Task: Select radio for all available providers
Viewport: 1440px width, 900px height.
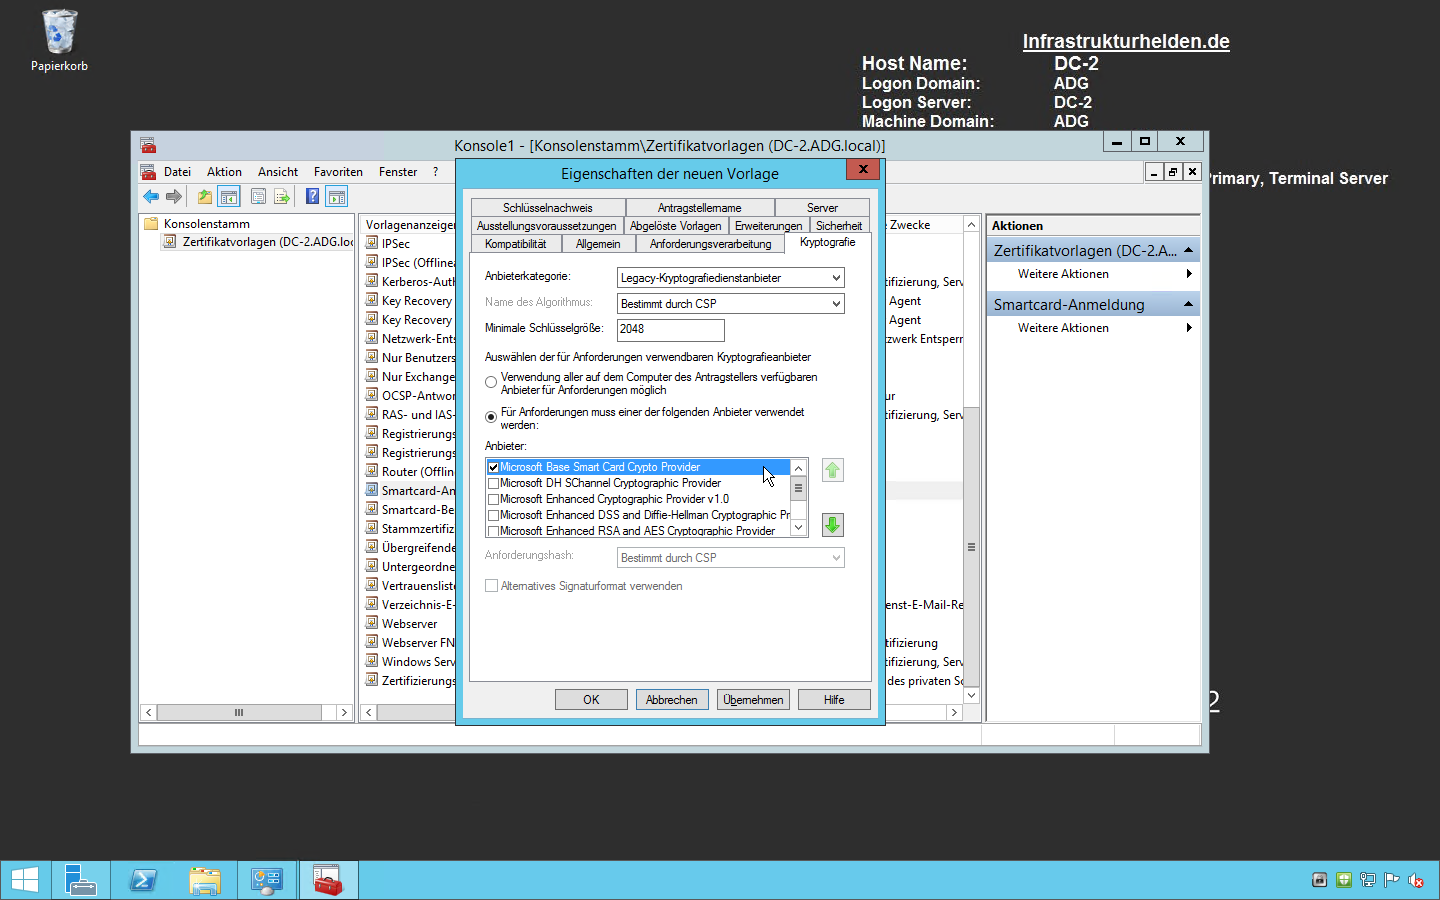Action: 491,383
